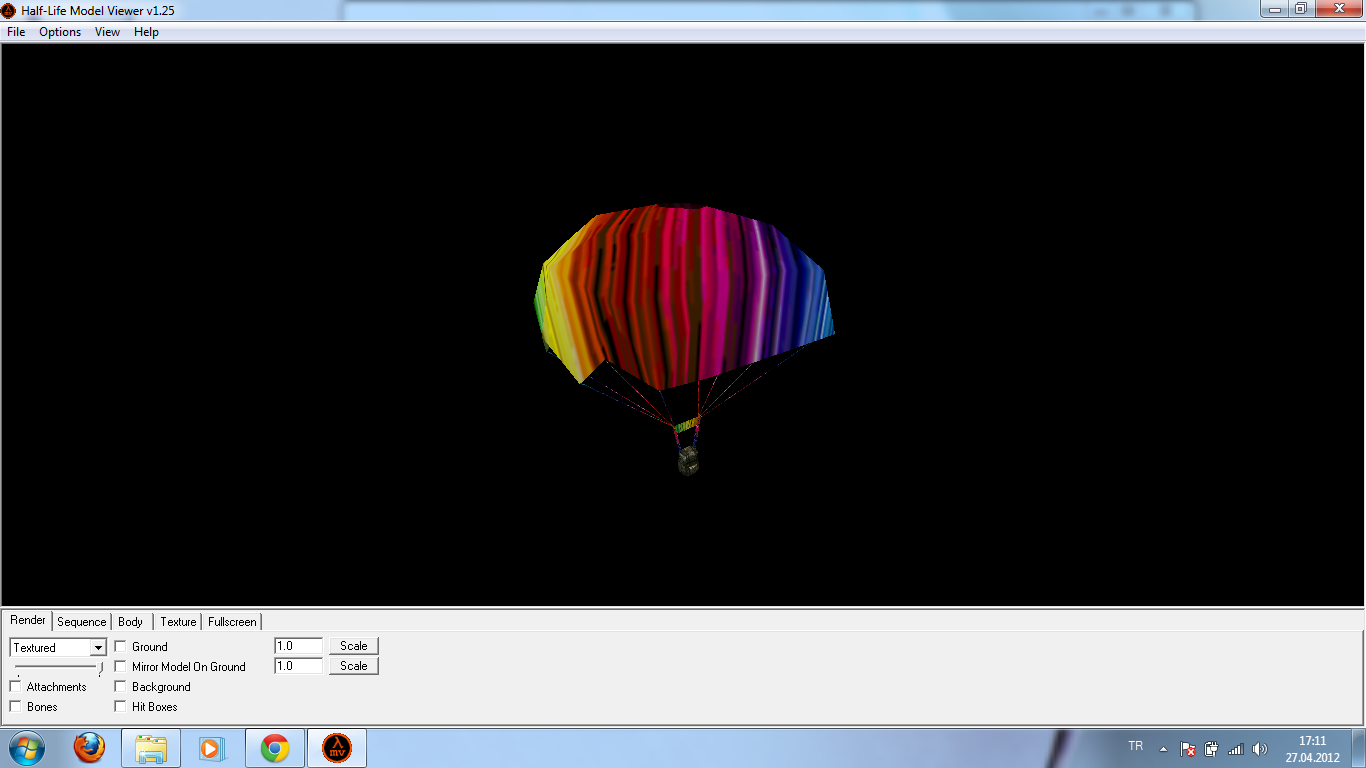Viewport: 1366px width, 768px height.
Task: Switch to the Sequence tab
Action: (x=81, y=622)
